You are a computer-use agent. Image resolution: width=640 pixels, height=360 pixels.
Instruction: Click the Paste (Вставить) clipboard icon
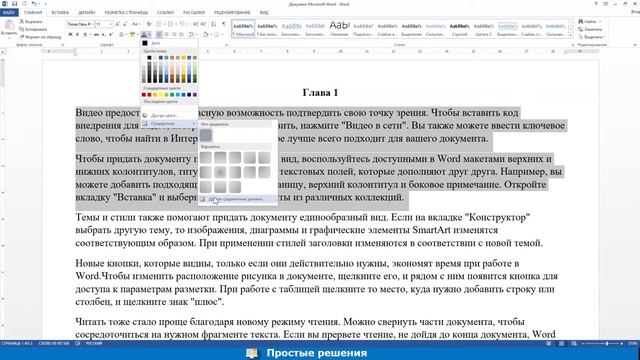[9, 25]
